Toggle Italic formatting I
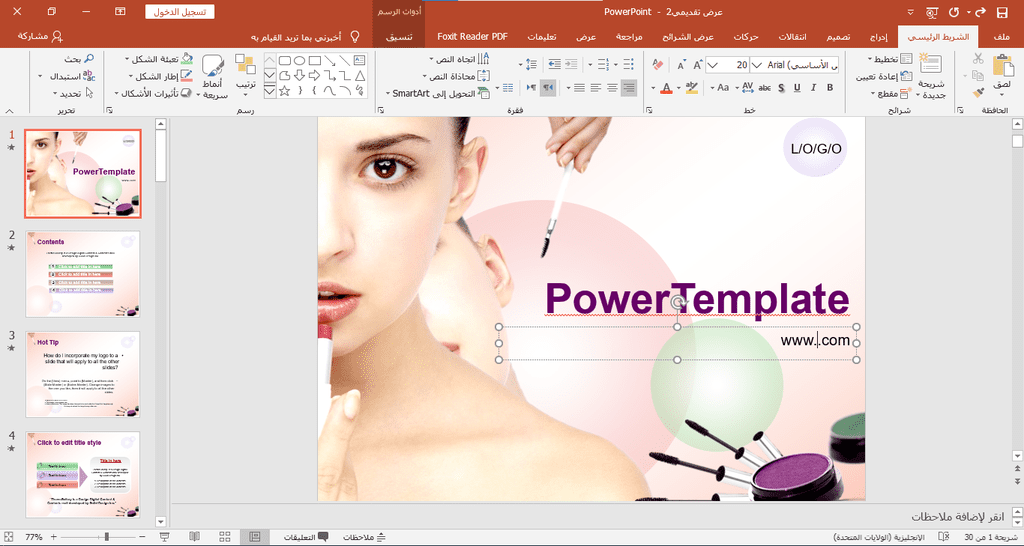The height and width of the screenshot is (546, 1024). pyautogui.click(x=814, y=88)
